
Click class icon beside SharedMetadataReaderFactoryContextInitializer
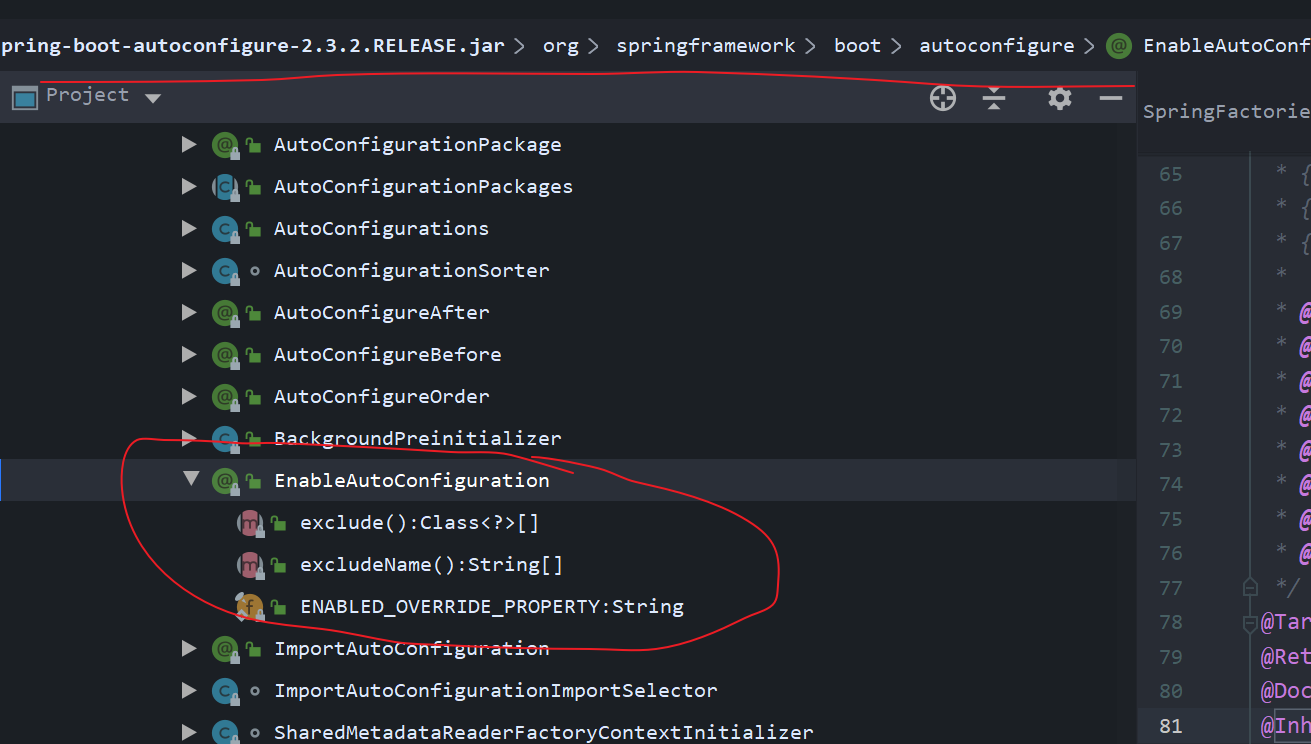(224, 733)
